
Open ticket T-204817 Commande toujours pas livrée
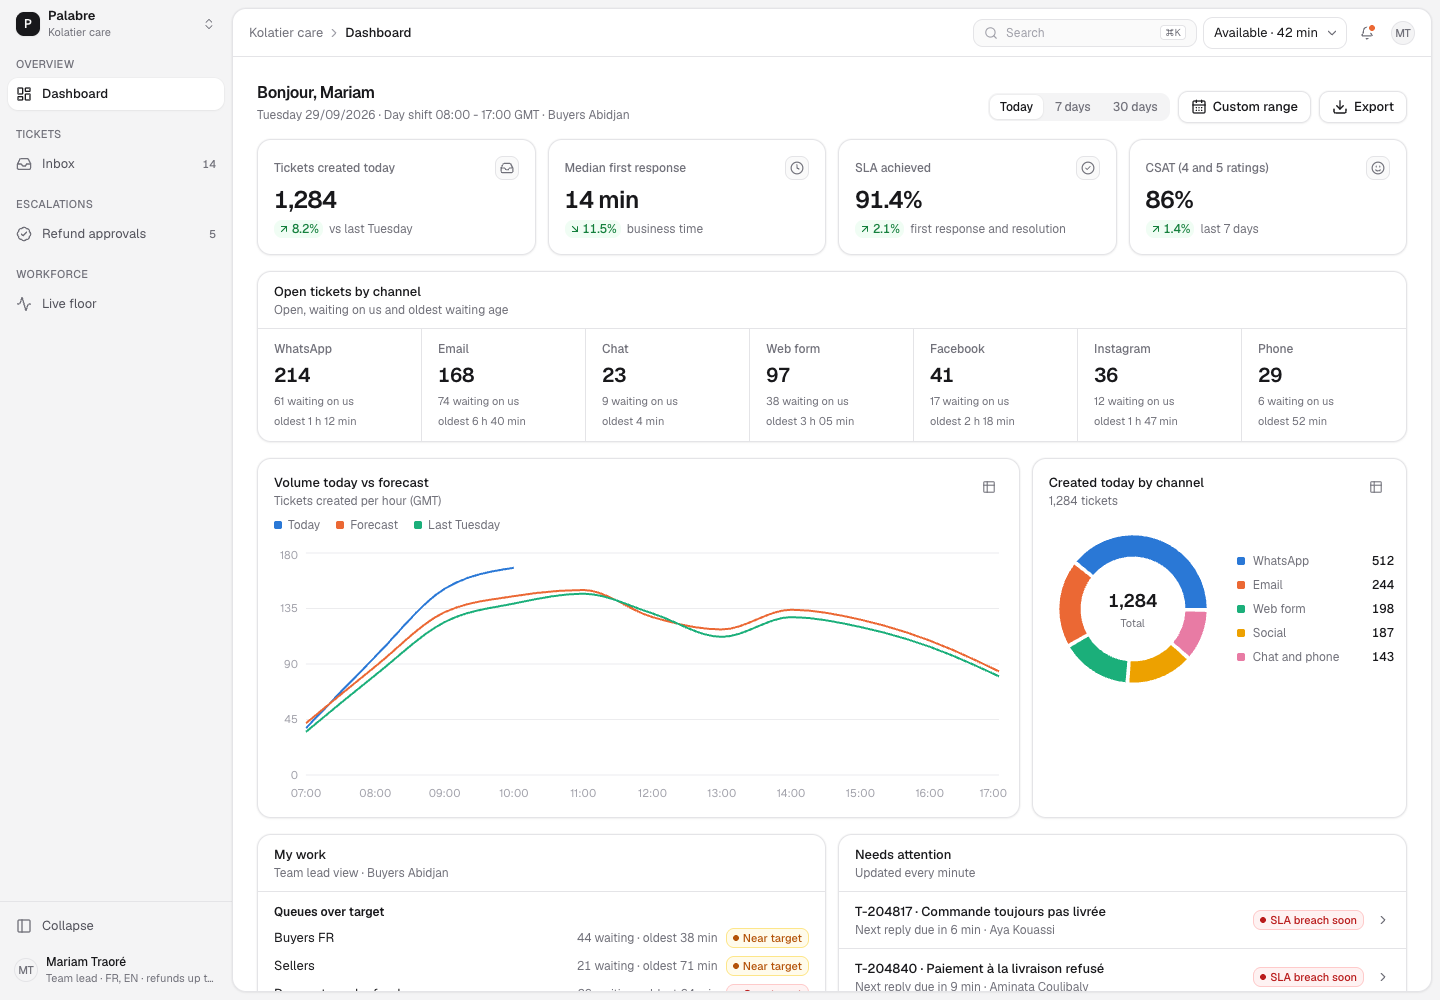pyautogui.click(x=1122, y=920)
